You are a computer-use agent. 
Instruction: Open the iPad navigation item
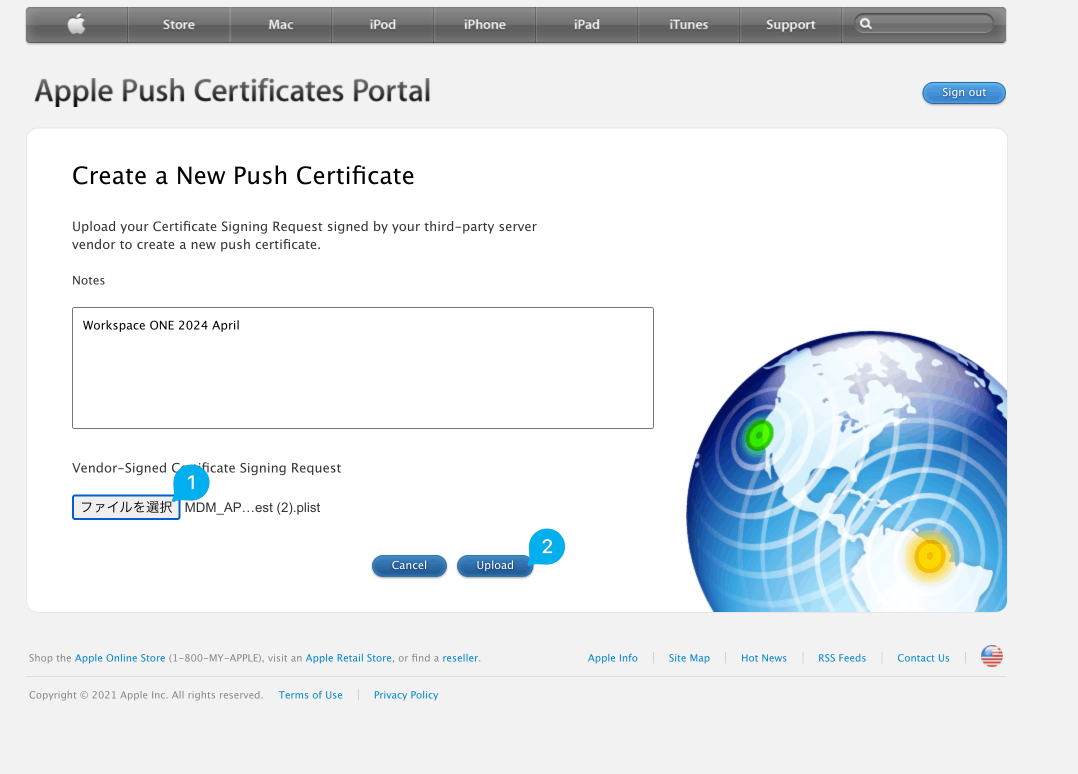pyautogui.click(x=586, y=25)
